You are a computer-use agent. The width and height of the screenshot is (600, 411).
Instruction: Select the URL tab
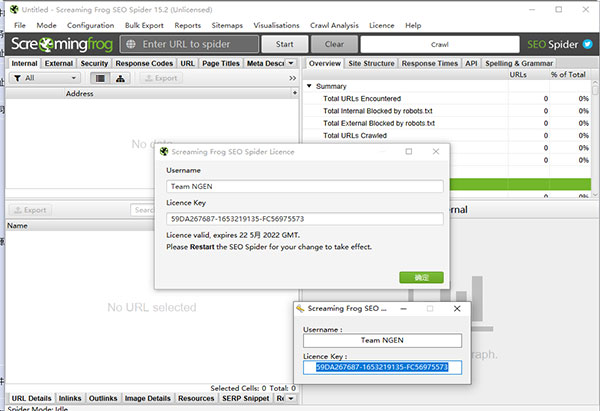click(188, 63)
